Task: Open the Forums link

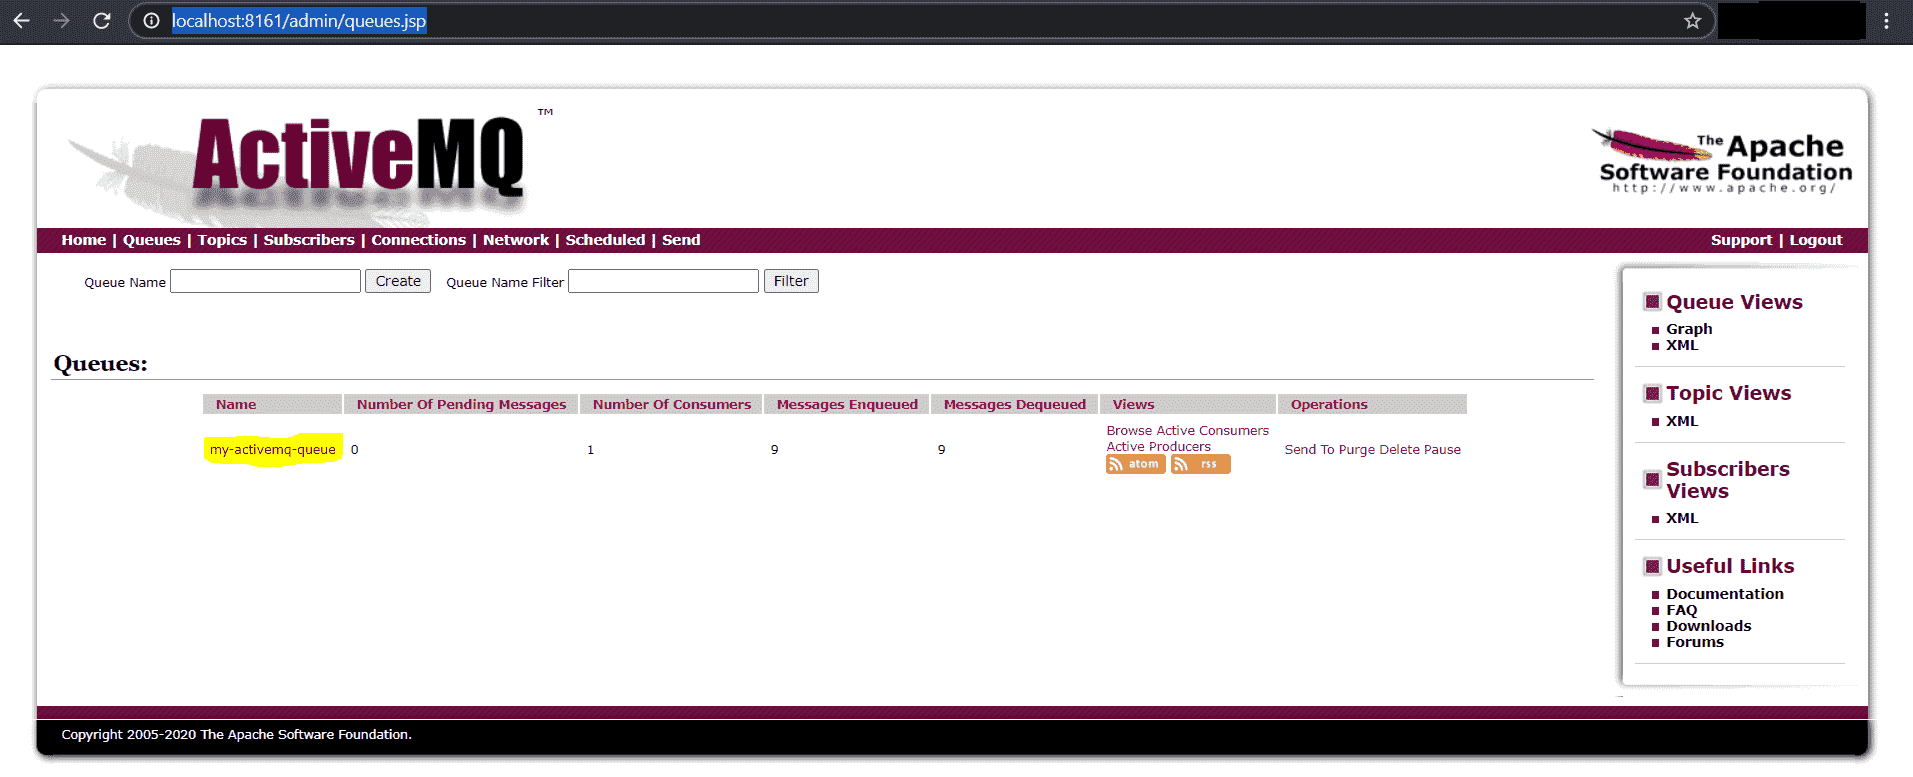Action: pyautogui.click(x=1695, y=642)
